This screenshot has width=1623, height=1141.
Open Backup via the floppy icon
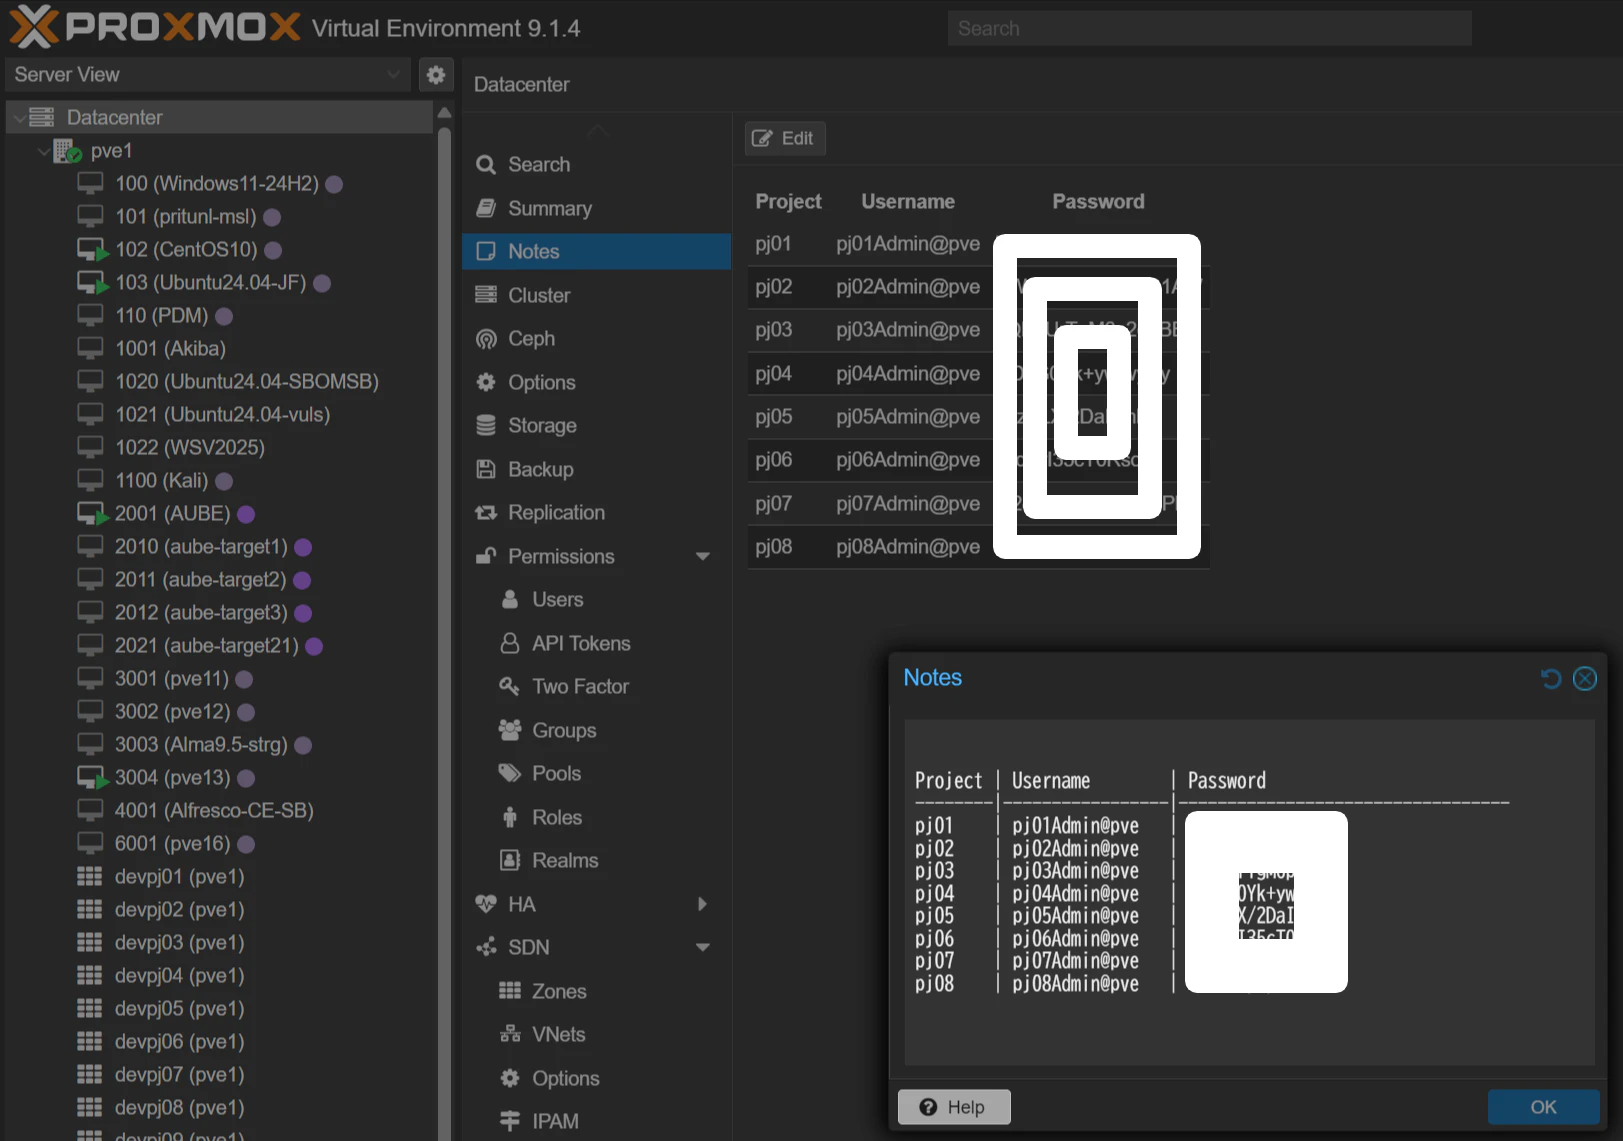[486, 469]
